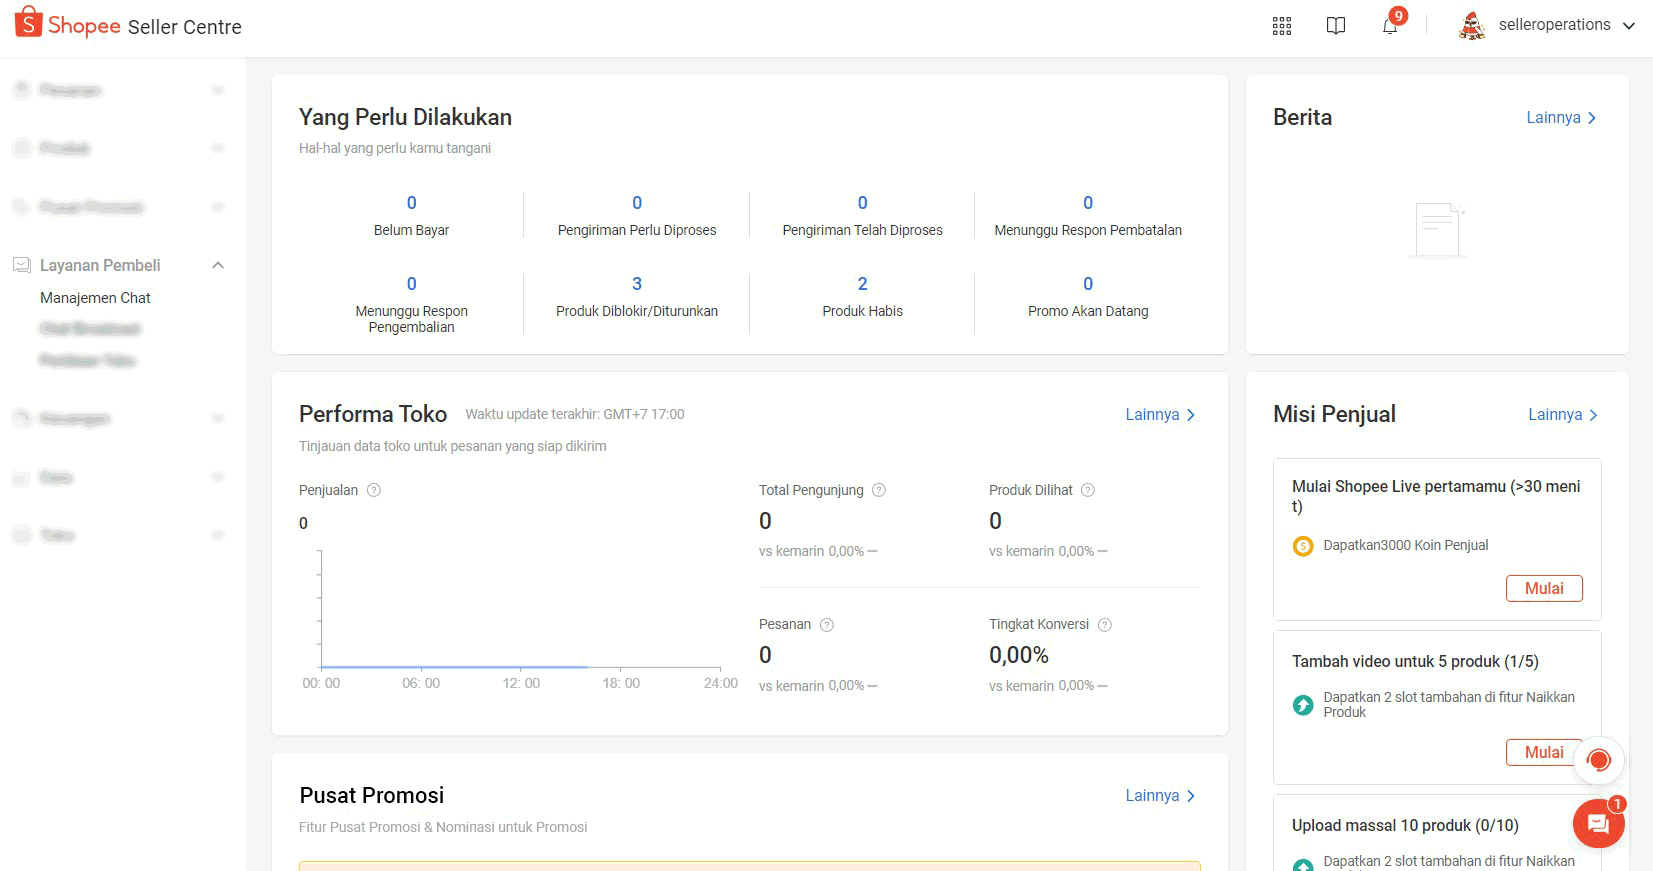This screenshot has width=1653, height=871.
Task: Click Mulai for Shopee Live mission
Action: click(1544, 588)
